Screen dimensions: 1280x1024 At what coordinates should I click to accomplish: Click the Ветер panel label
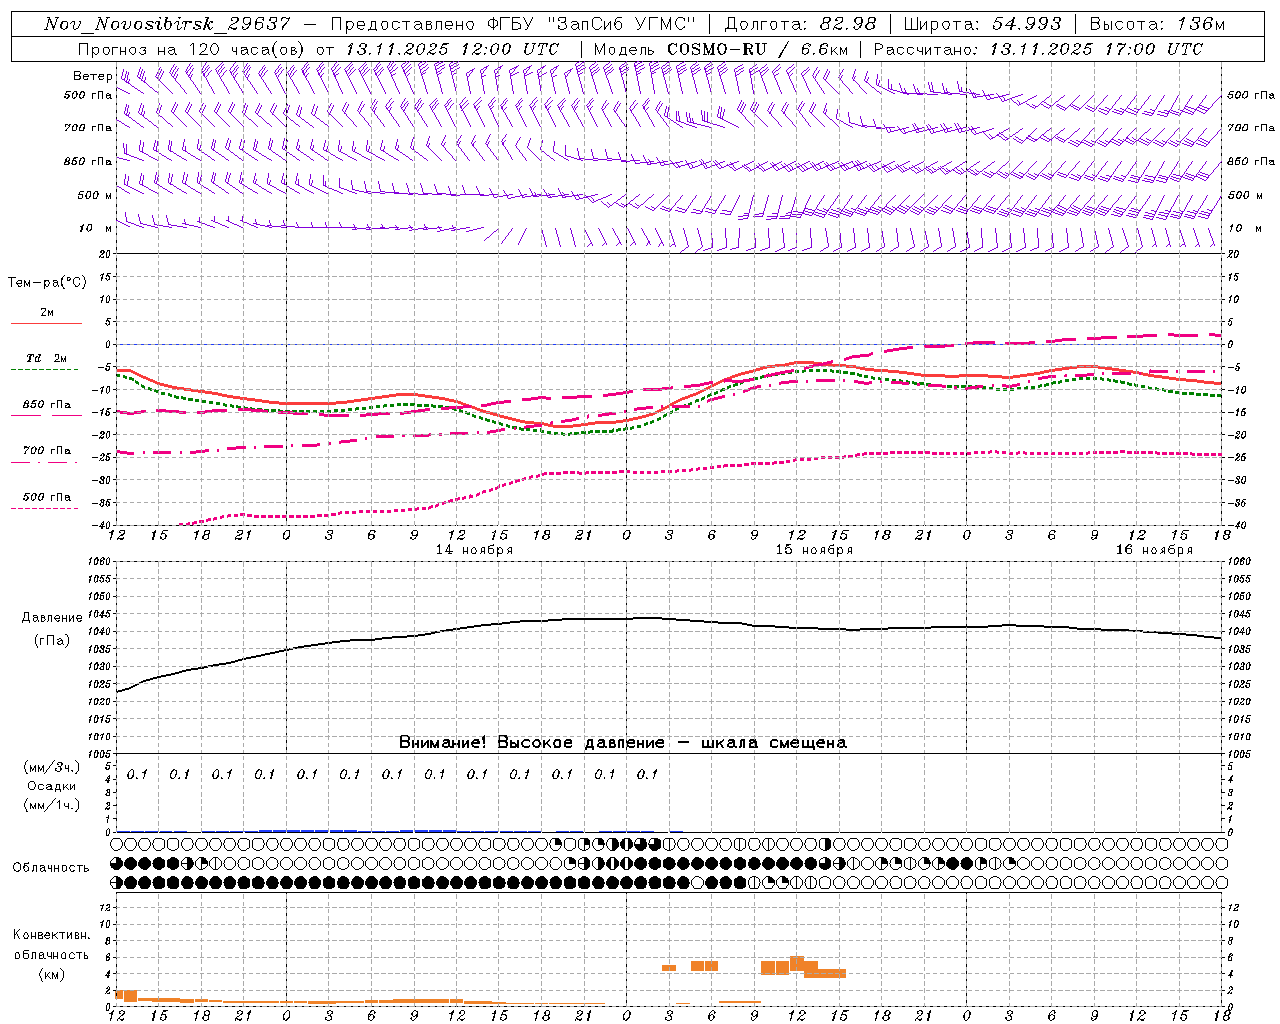tap(92, 76)
